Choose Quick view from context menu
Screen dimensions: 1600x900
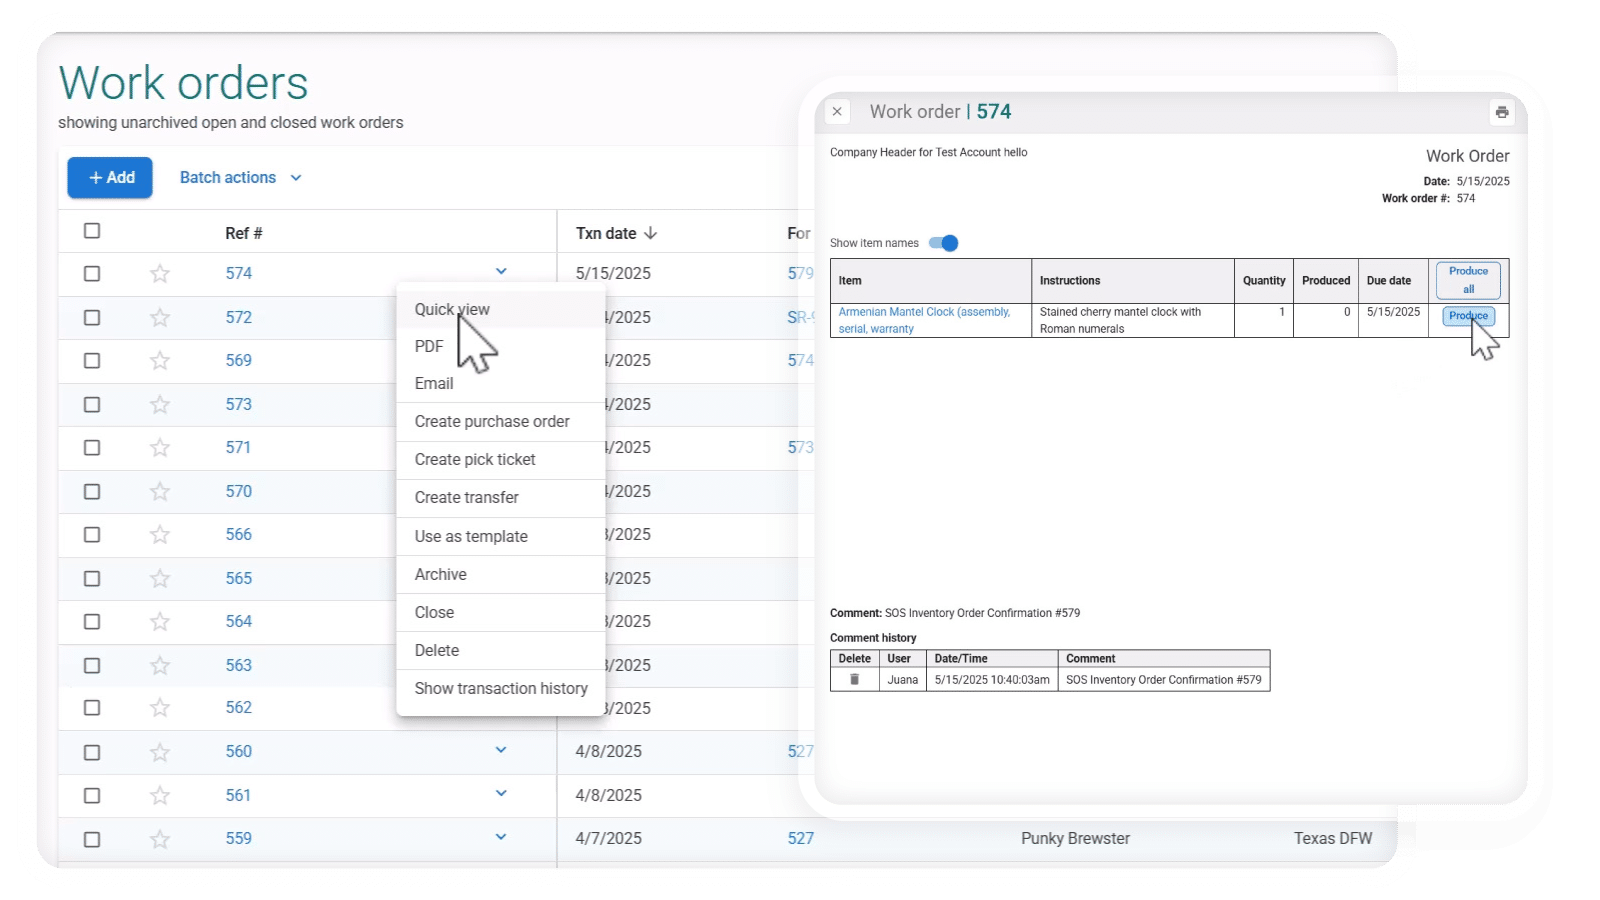pyautogui.click(x=501, y=309)
